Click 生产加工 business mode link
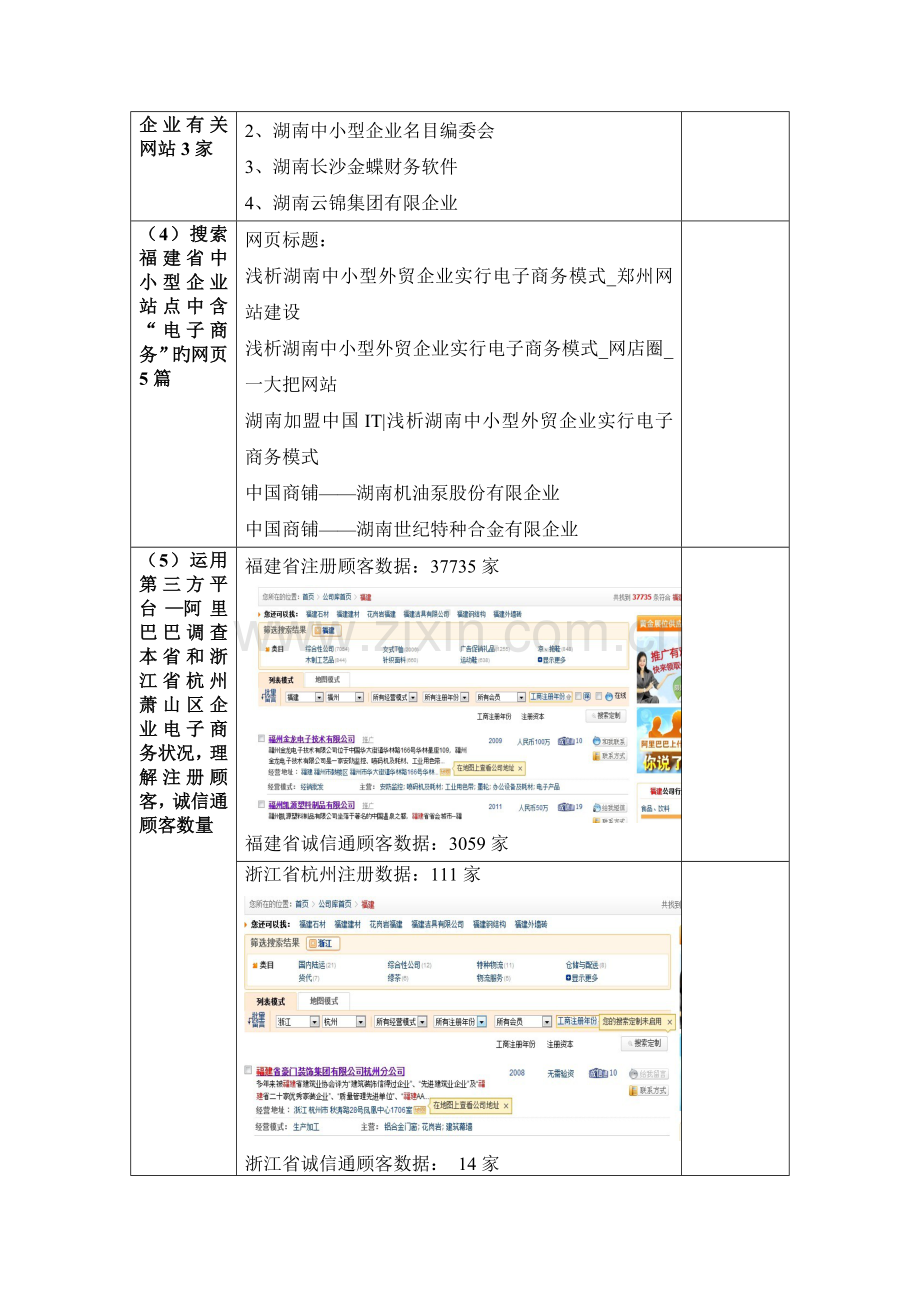Viewport: 920px width, 1302px height. tap(306, 1127)
